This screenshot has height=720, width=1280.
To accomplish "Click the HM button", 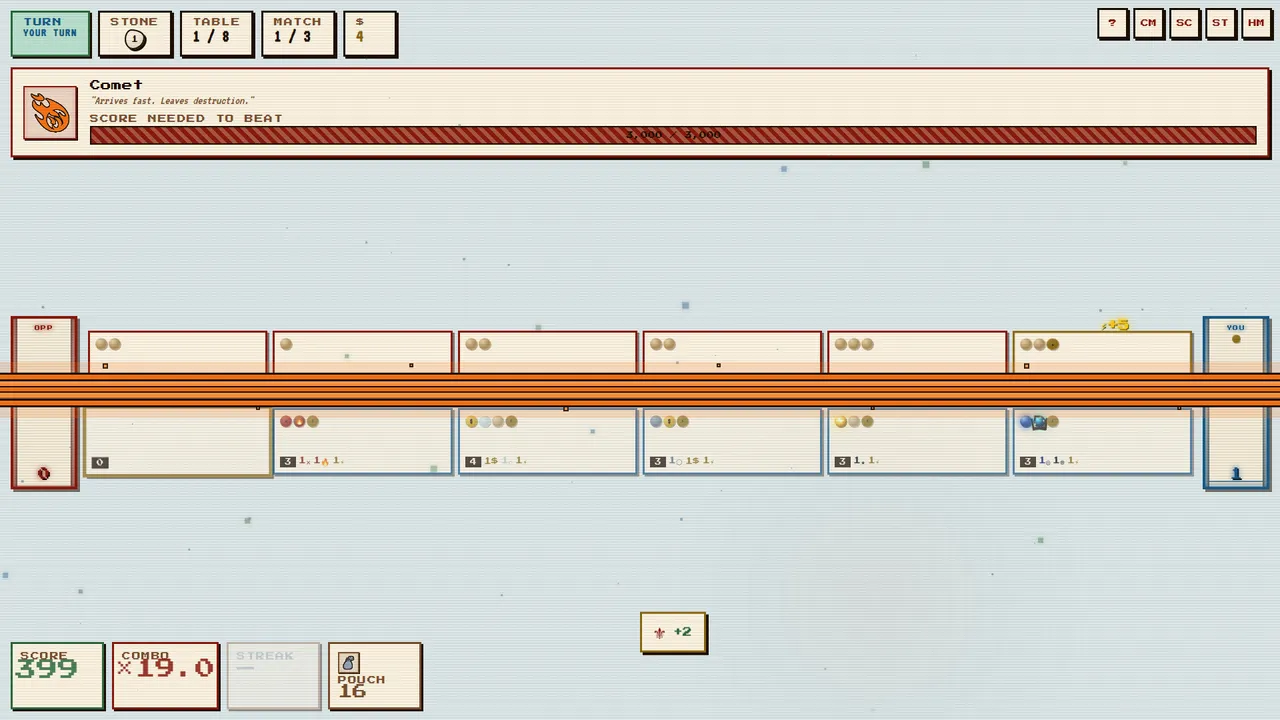I will (x=1256, y=24).
